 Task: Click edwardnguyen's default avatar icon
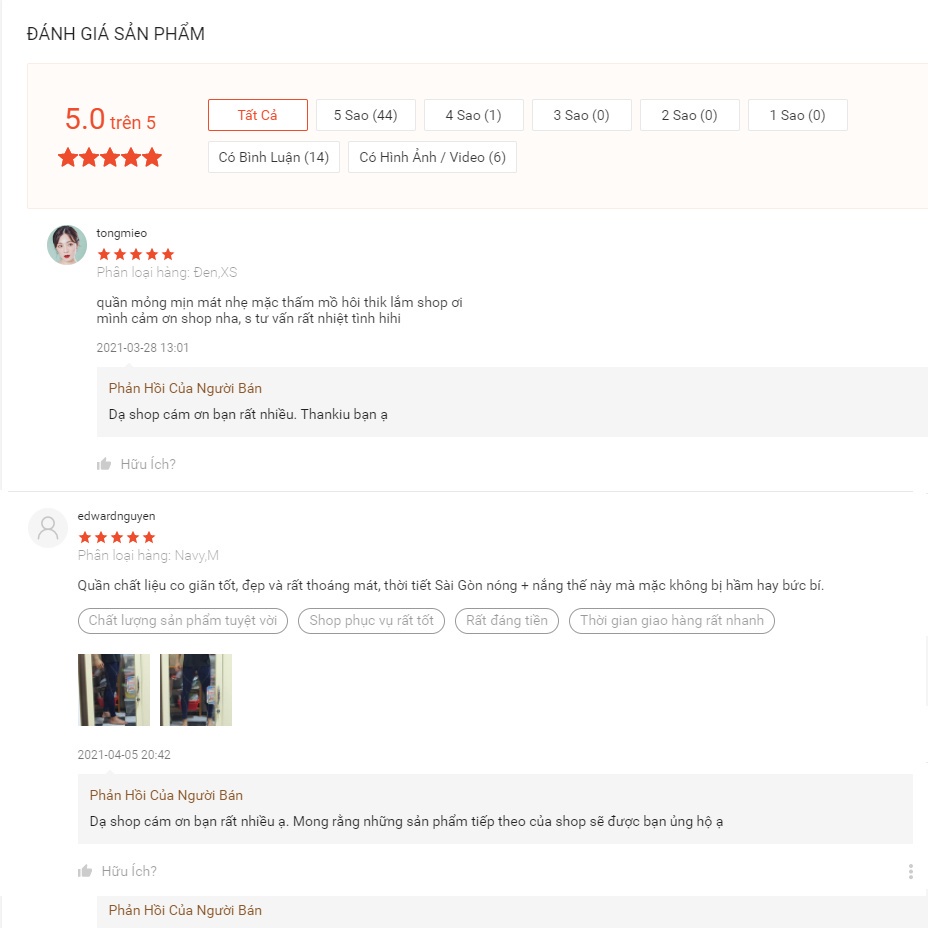point(48,527)
